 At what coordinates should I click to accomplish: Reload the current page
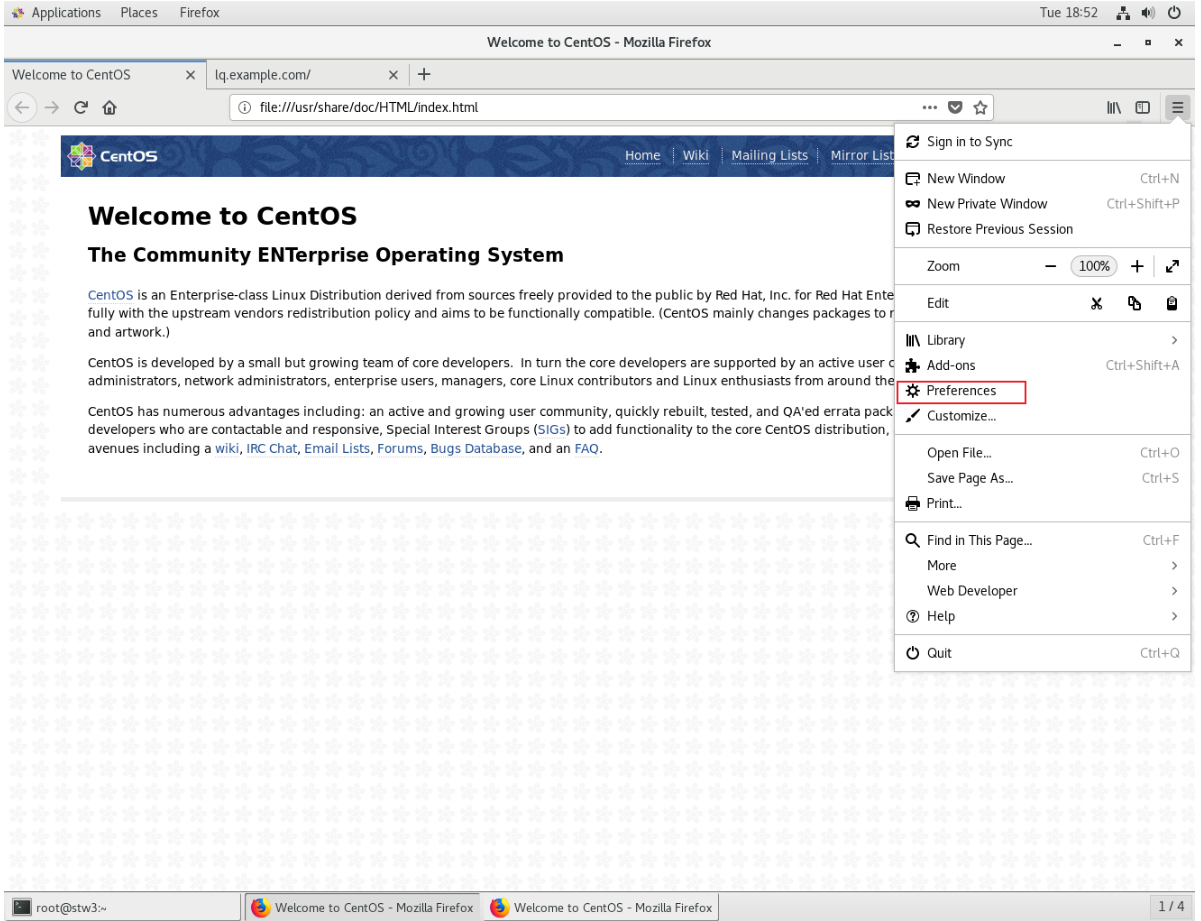(x=80, y=107)
